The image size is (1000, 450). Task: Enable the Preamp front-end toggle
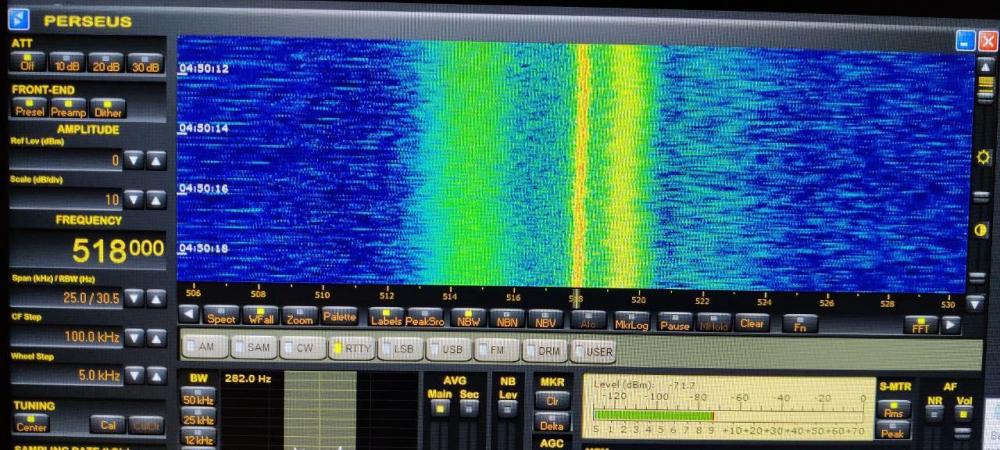[68, 108]
